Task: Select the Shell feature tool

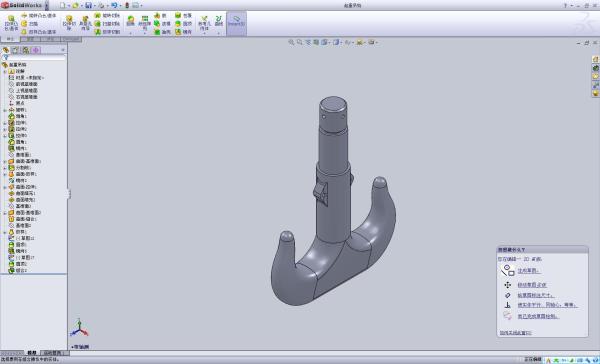Action: tap(161, 32)
